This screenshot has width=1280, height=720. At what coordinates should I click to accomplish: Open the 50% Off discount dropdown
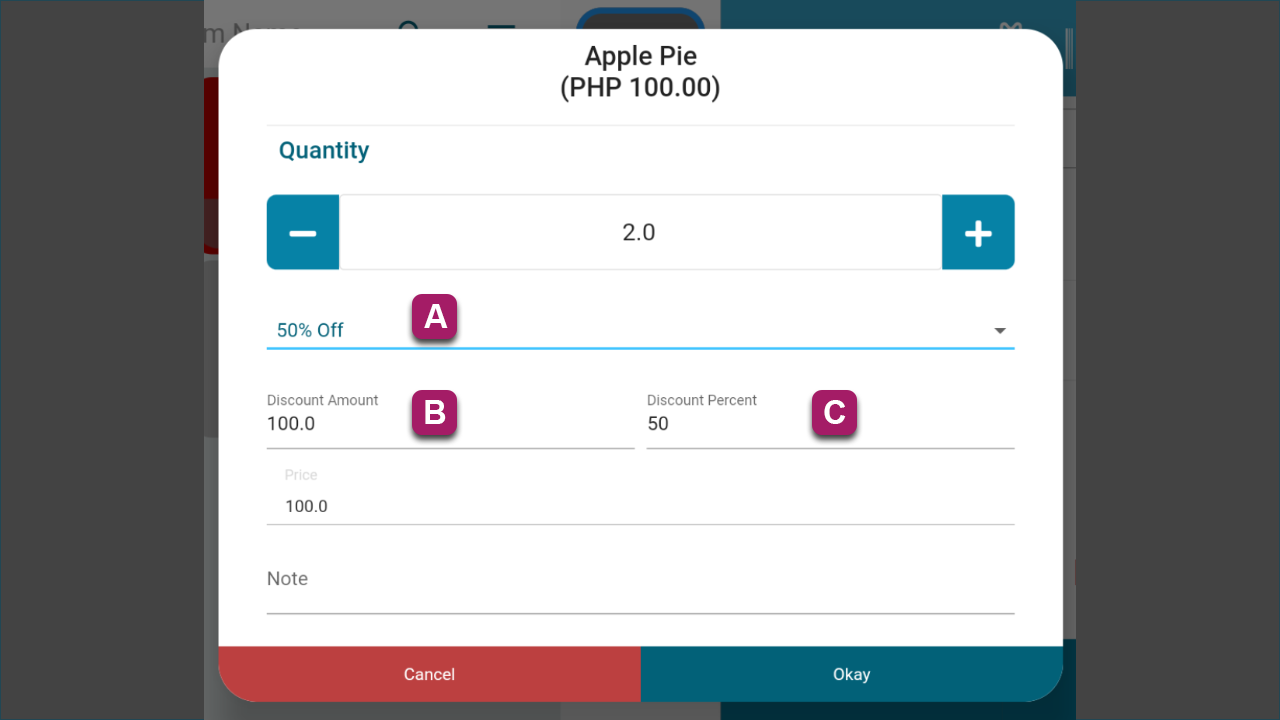point(640,330)
